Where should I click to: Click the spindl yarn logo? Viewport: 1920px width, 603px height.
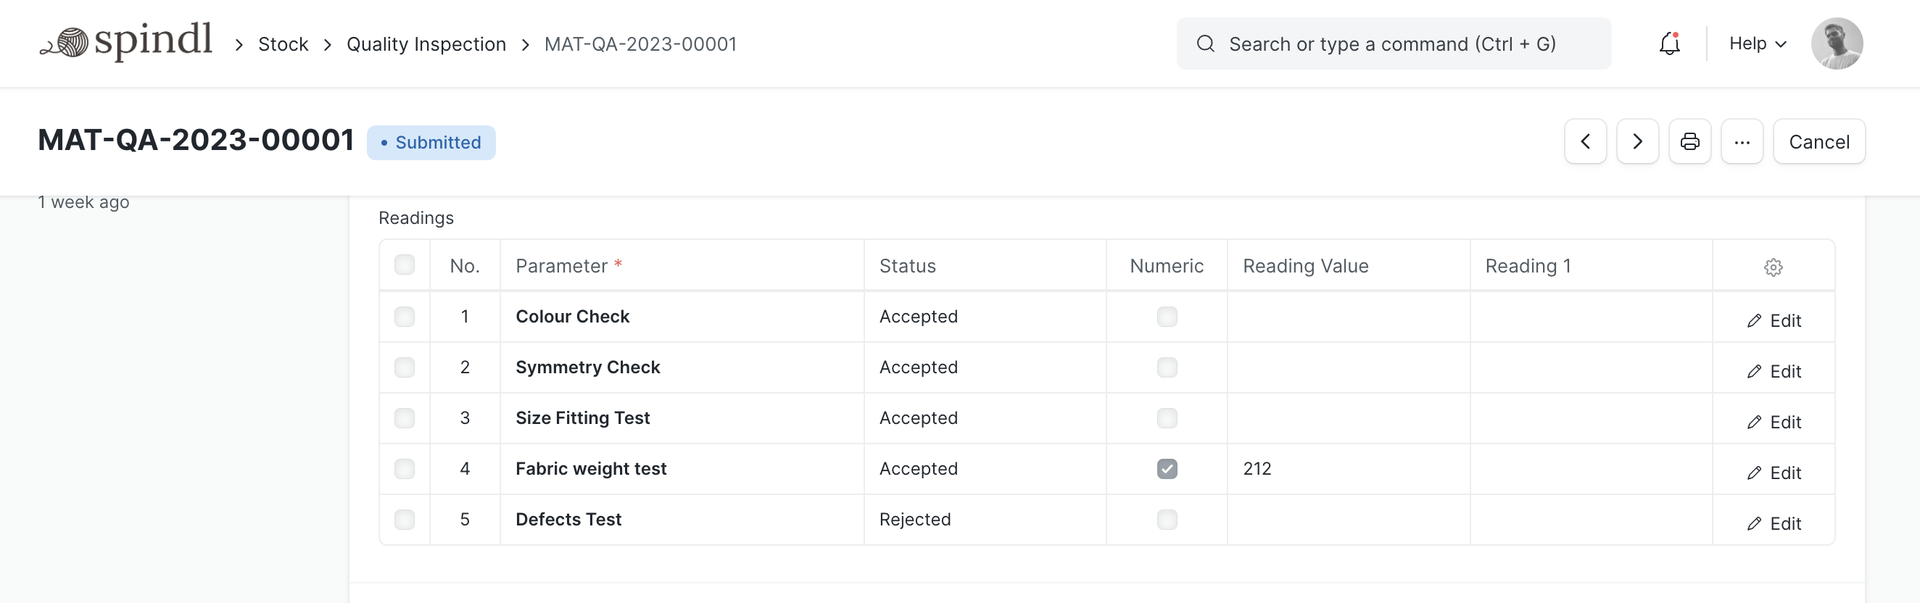point(126,42)
